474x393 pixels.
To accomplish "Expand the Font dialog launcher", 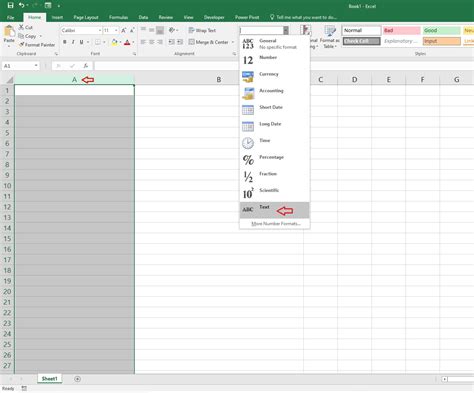I will click(x=135, y=54).
